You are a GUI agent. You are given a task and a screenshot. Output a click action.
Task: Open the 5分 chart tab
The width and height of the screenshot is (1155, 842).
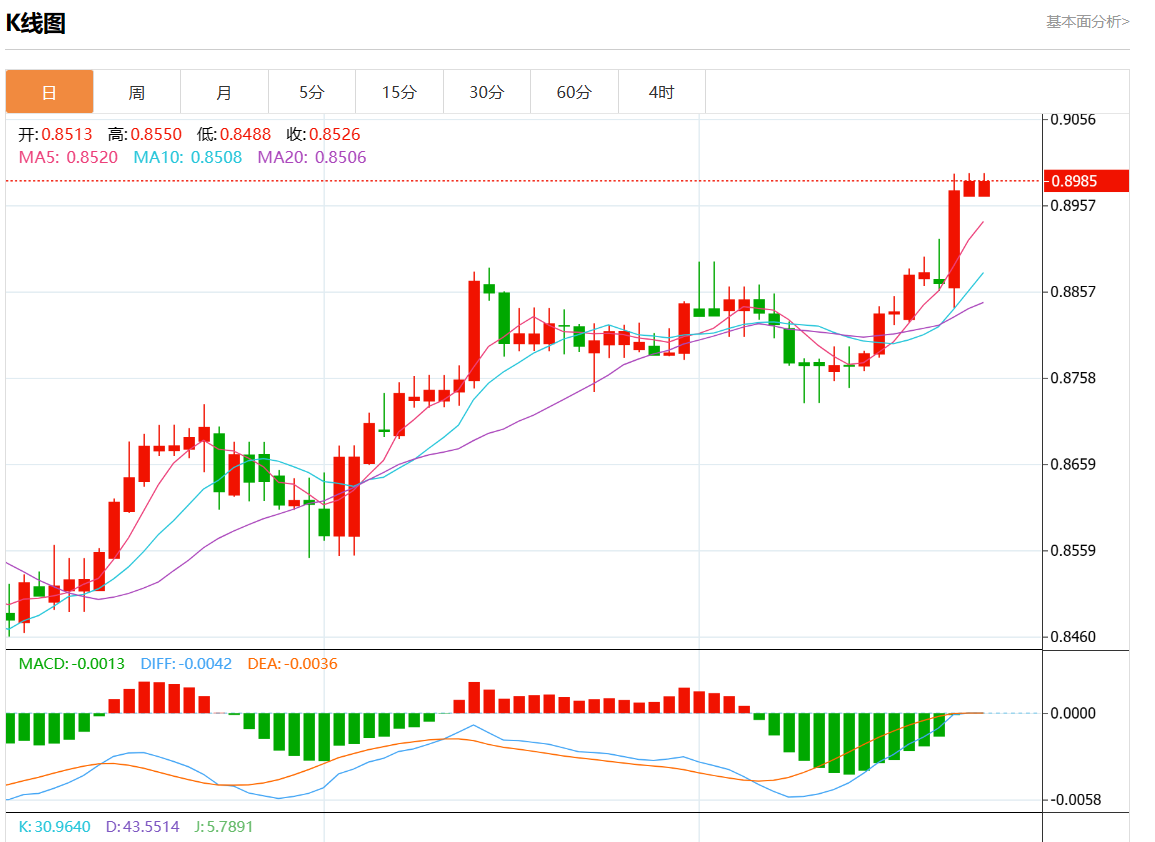coord(312,92)
